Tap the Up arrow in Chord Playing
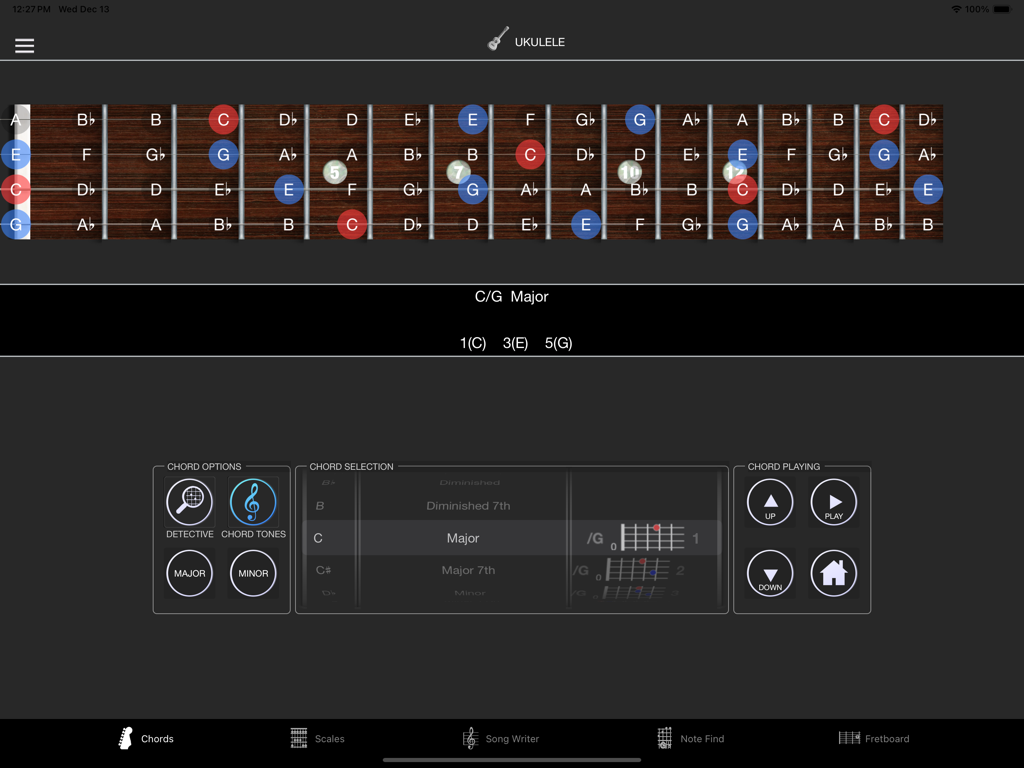1024x768 pixels. tap(769, 502)
